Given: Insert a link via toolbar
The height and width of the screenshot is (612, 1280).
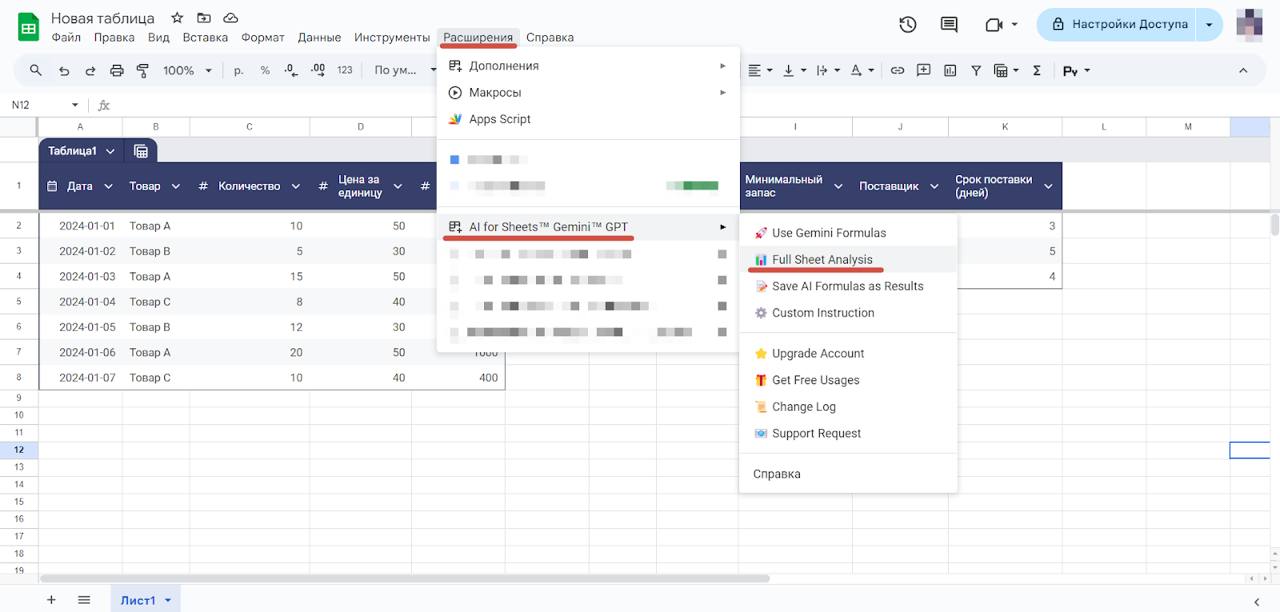Looking at the screenshot, I should click(x=897, y=70).
